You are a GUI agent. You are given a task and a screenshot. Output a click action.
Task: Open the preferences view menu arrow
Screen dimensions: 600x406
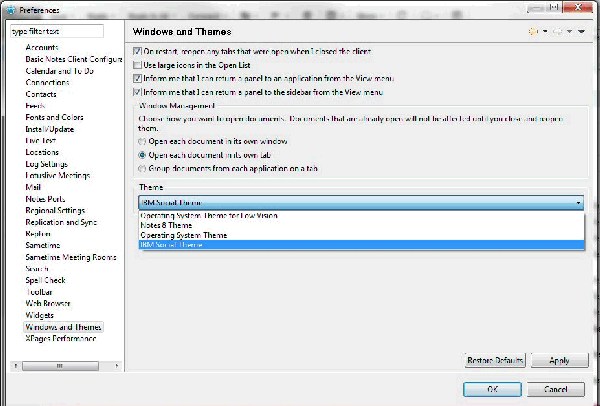click(582, 31)
